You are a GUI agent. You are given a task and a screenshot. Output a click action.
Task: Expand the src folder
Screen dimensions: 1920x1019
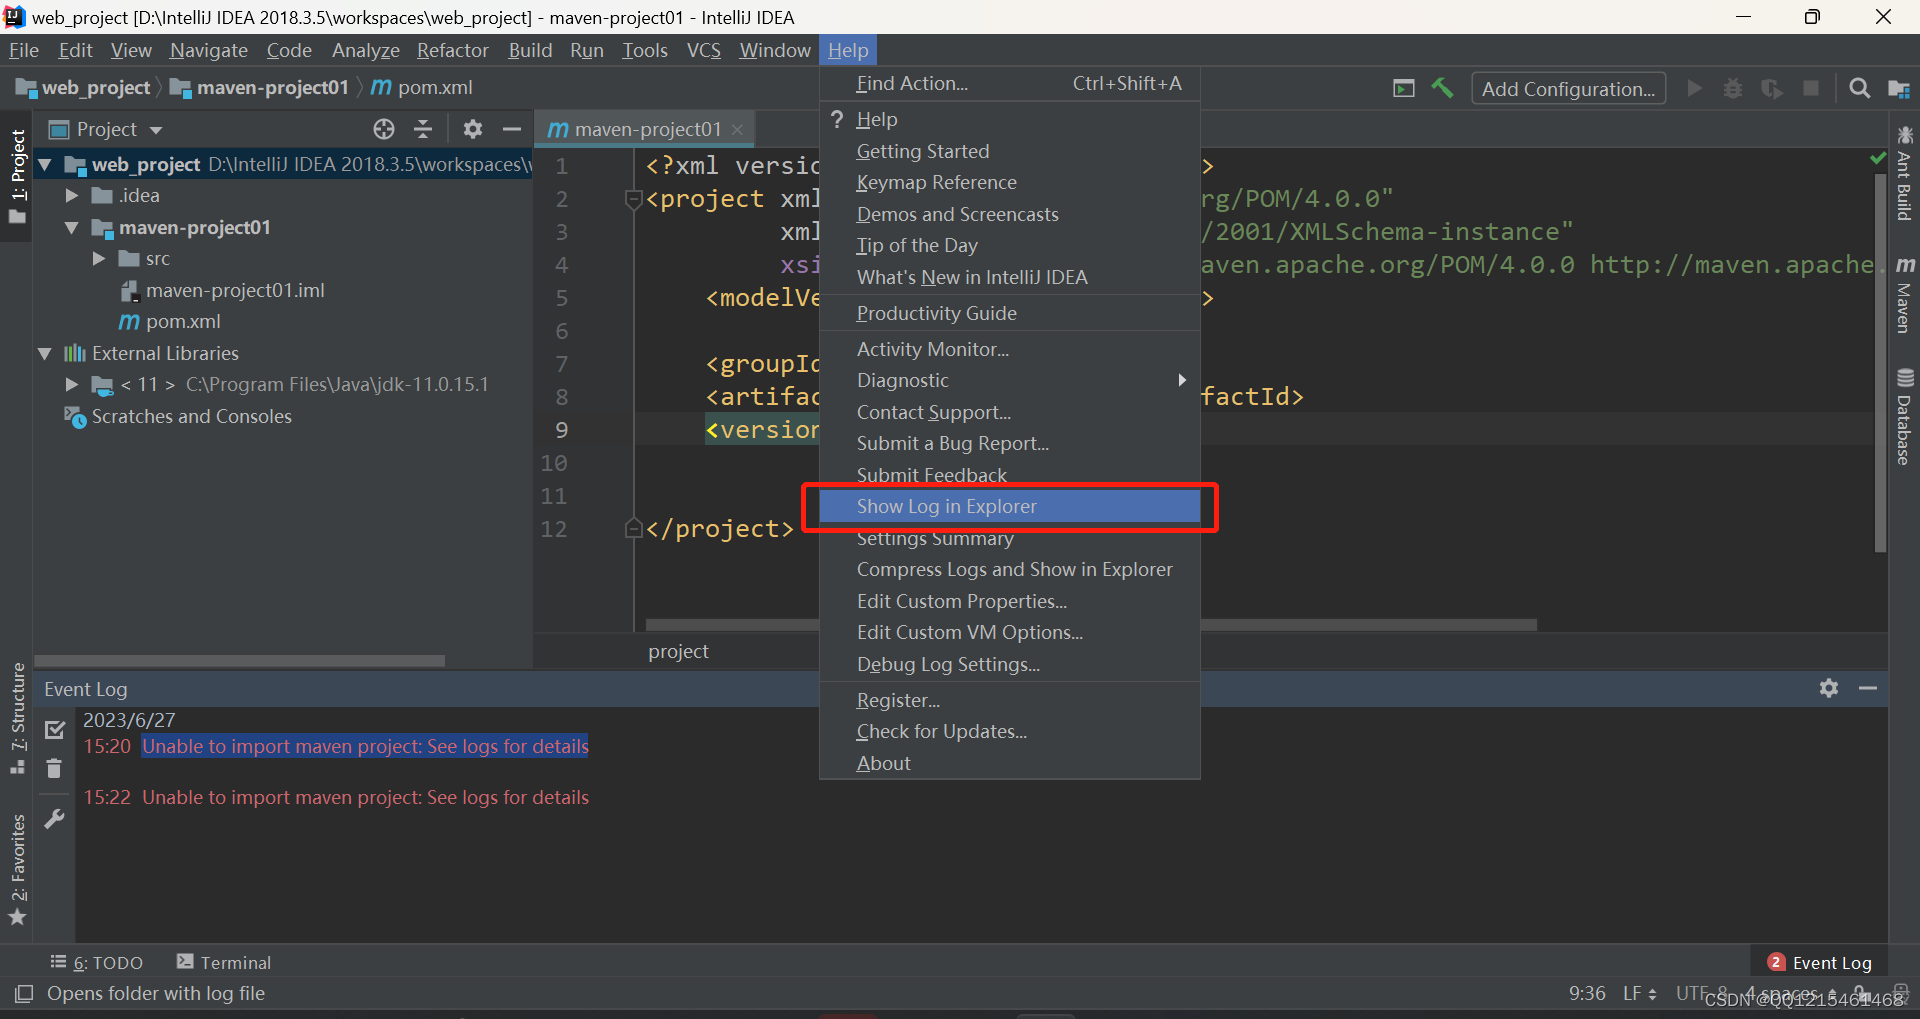(99, 259)
